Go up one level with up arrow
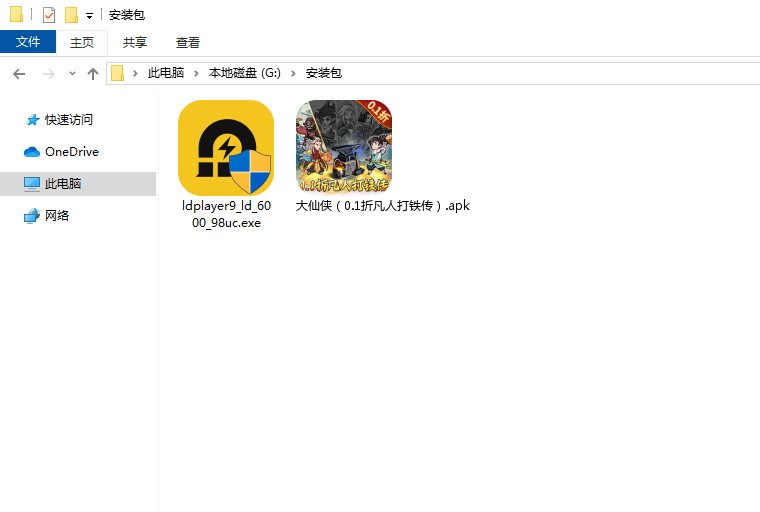The width and height of the screenshot is (760, 512). 93,73
